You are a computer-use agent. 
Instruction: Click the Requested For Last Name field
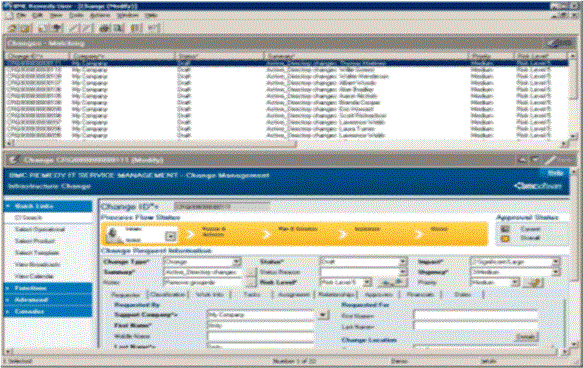[x=476, y=326]
